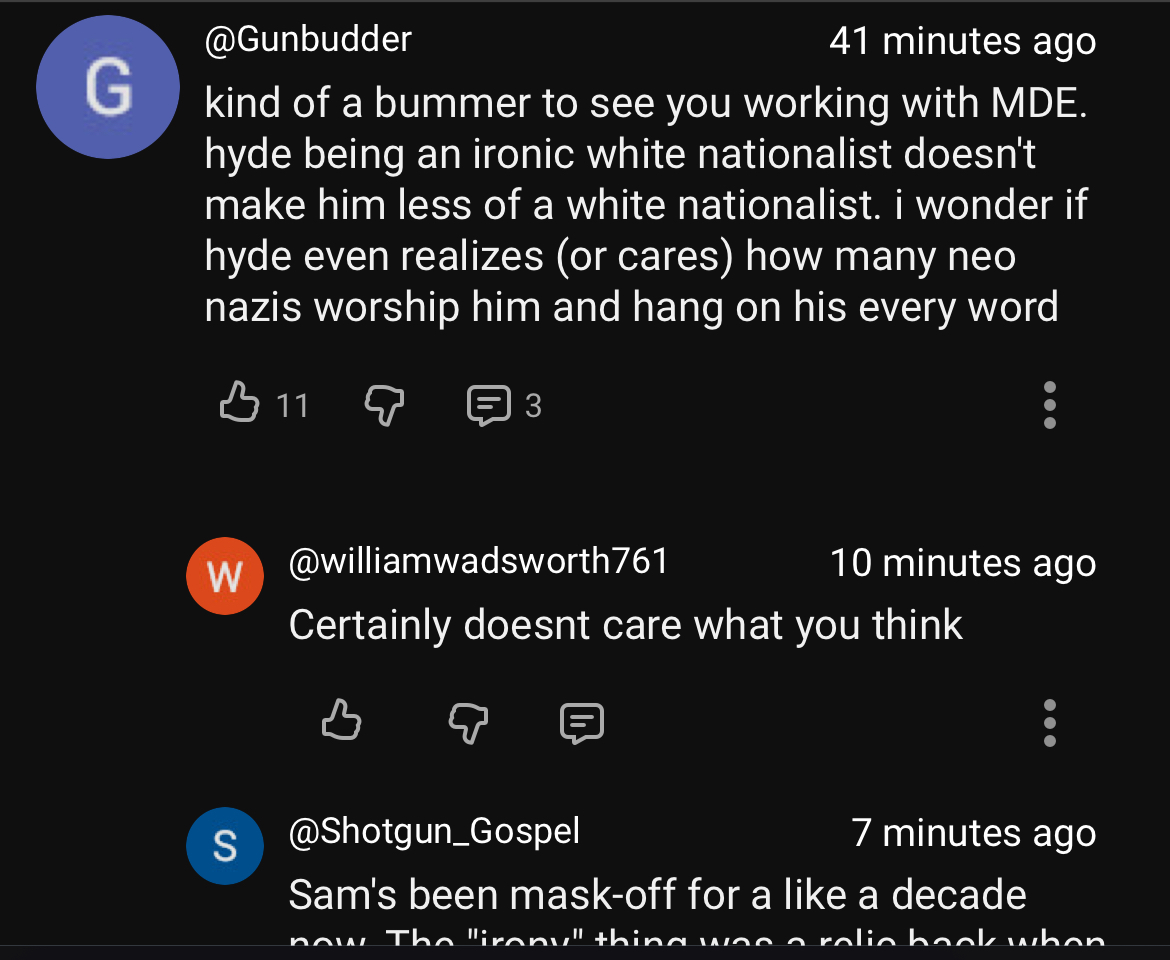Click the 11 likes count
The image size is (1170, 960).
point(292,405)
